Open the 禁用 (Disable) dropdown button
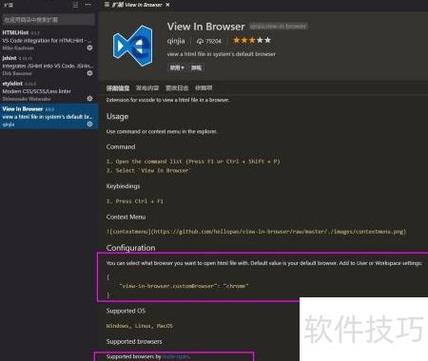The image size is (428, 361). (177, 68)
